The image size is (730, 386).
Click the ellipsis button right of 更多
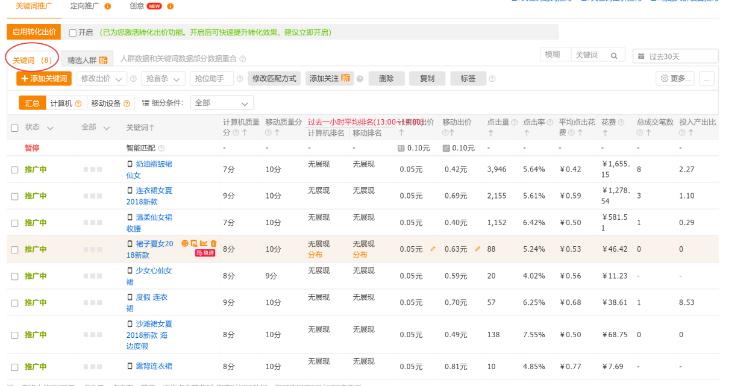(x=707, y=78)
